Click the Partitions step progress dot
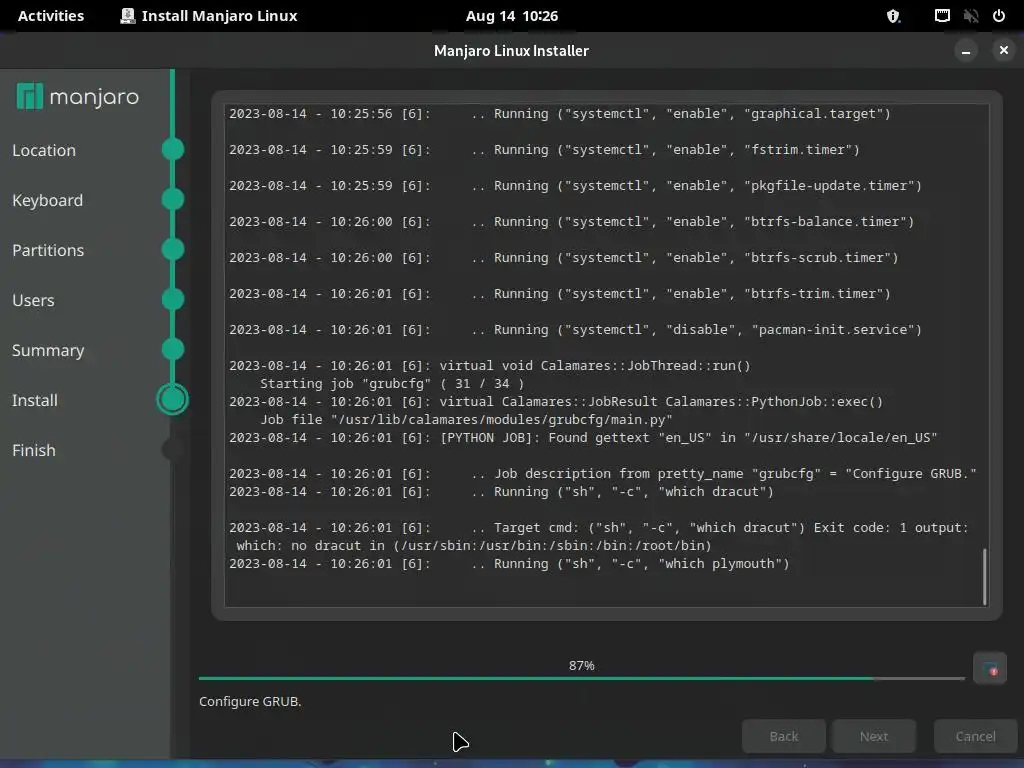 click(x=173, y=249)
